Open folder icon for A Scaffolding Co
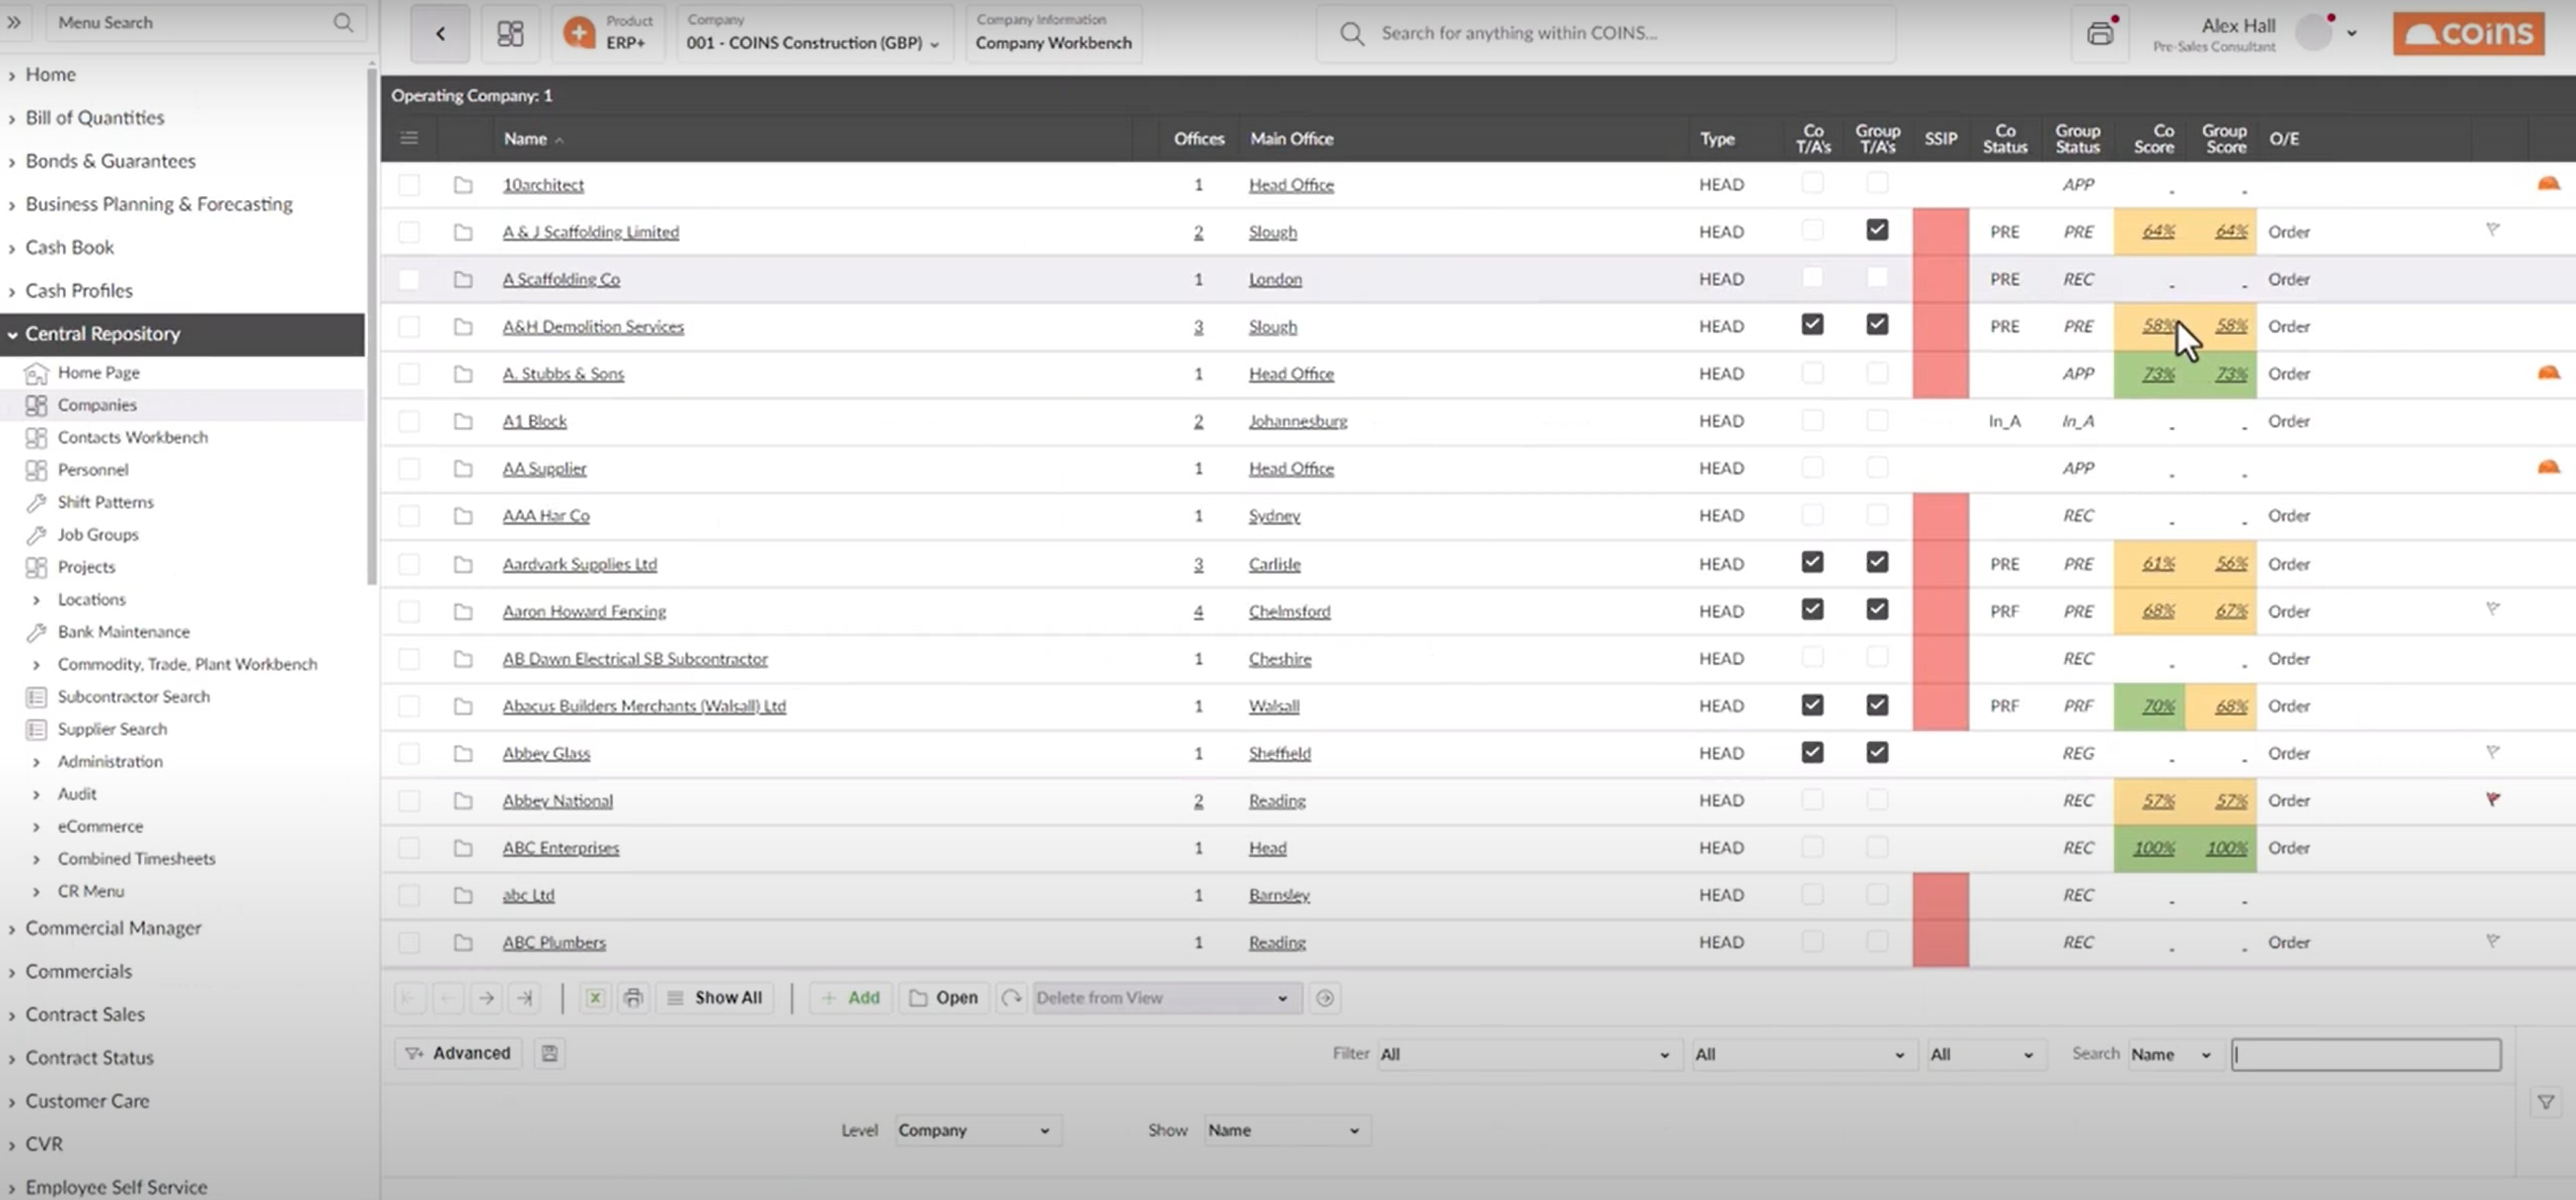The width and height of the screenshot is (2576, 1200). click(463, 280)
